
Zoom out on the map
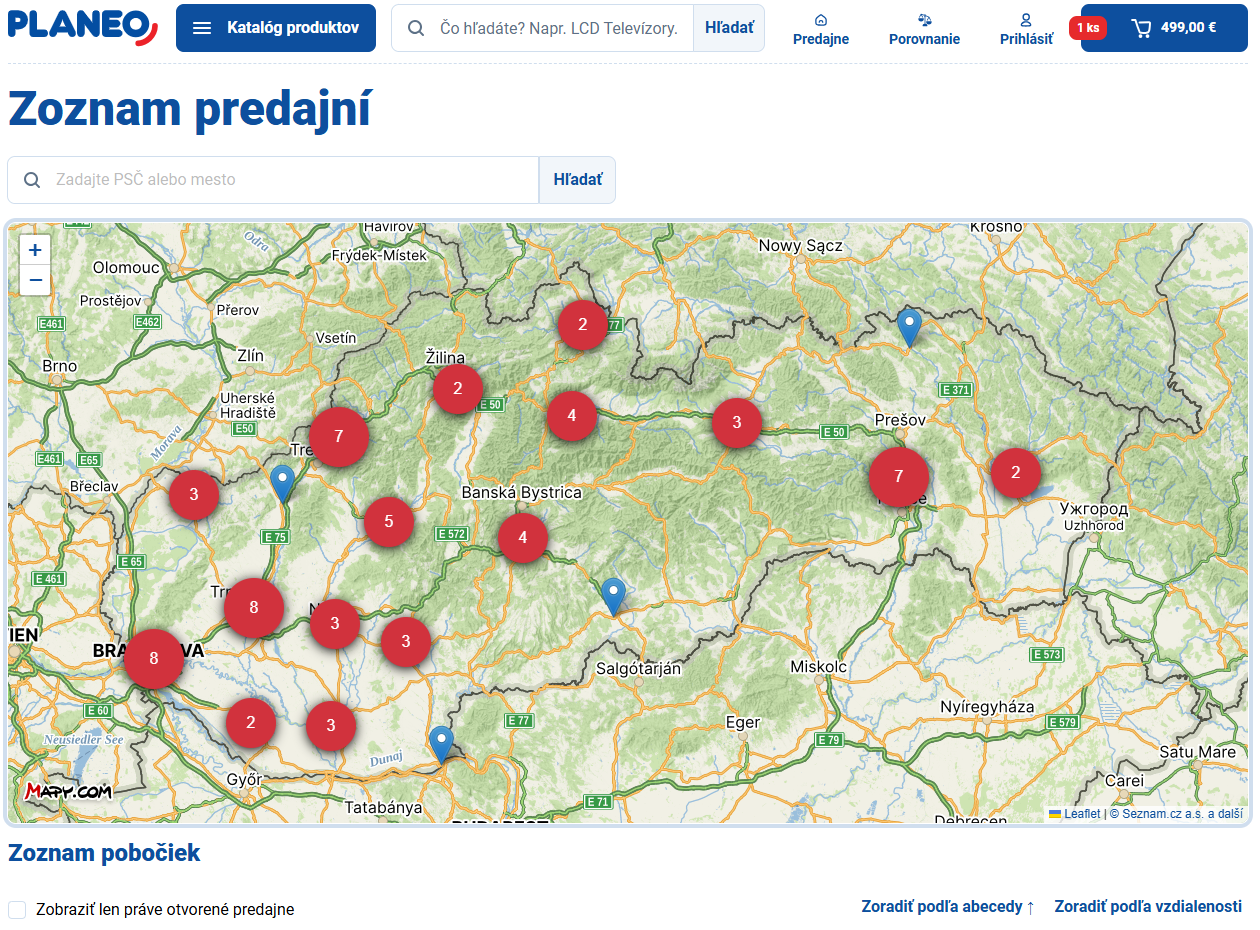[35, 280]
